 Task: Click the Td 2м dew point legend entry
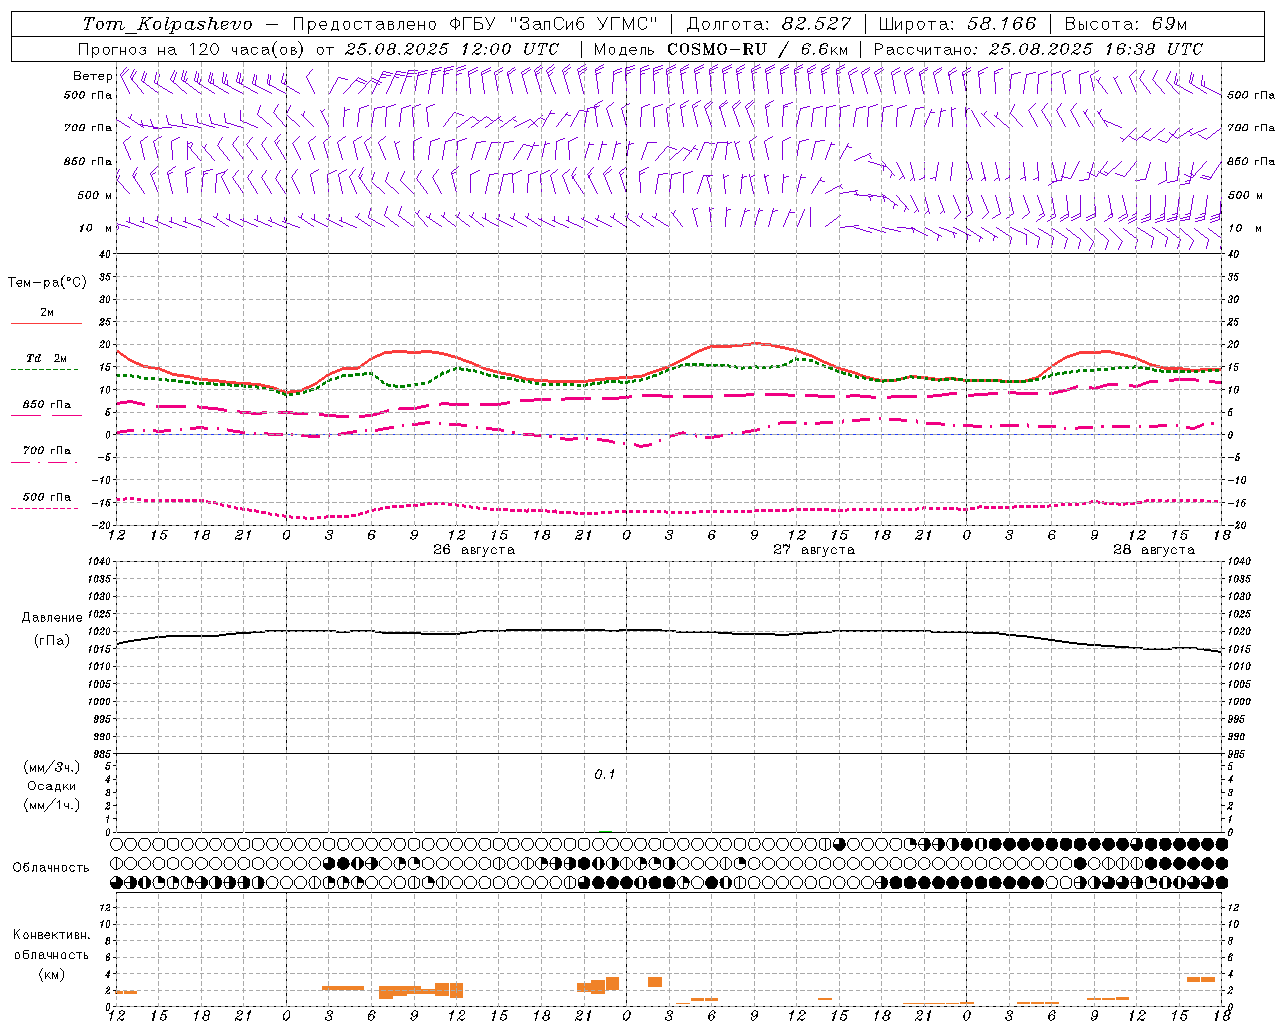tap(47, 358)
